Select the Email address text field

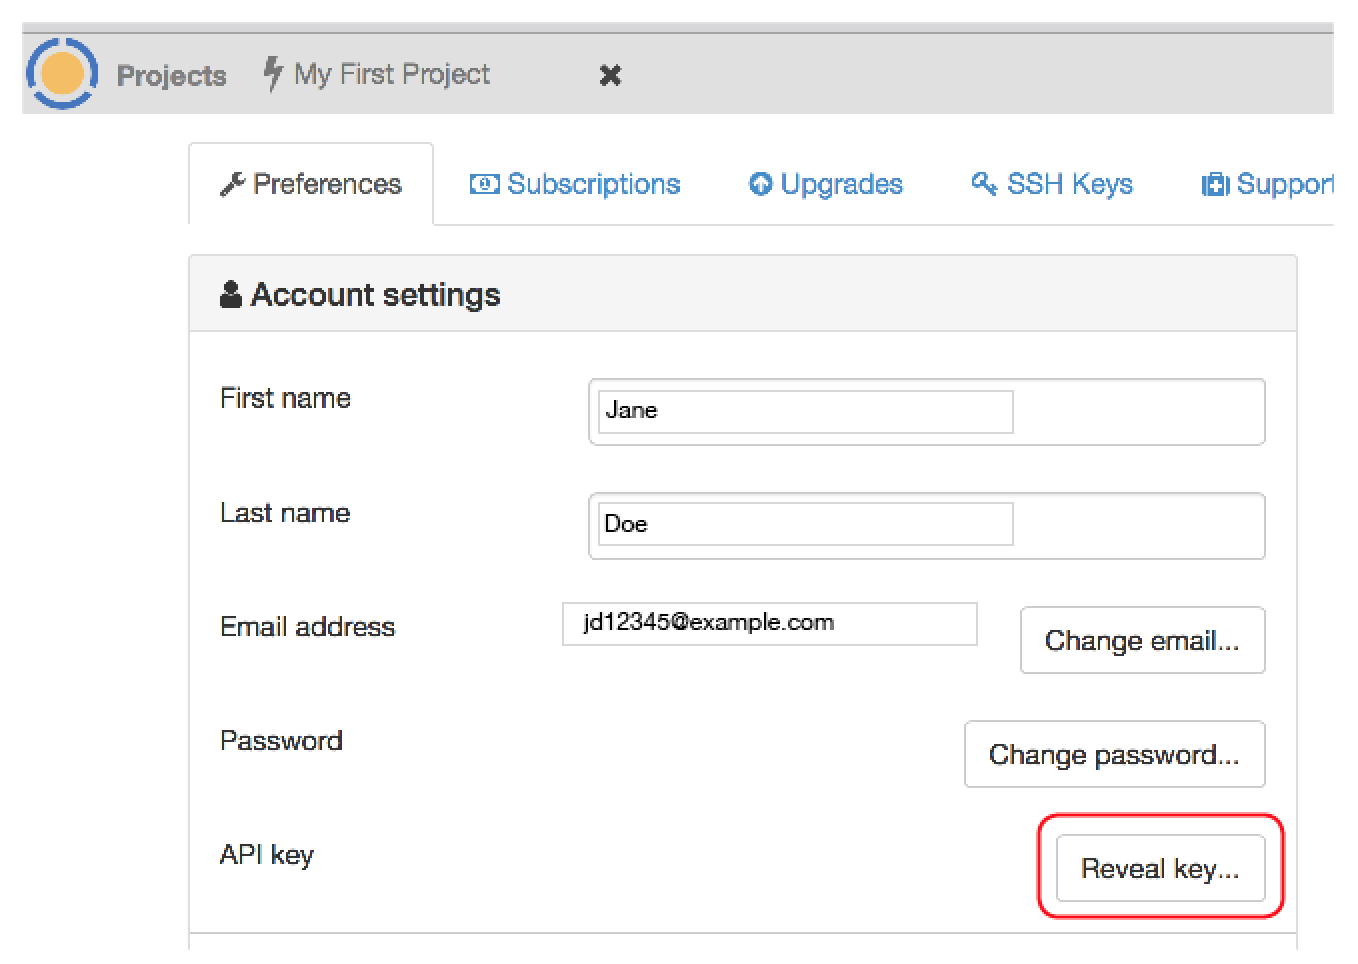pyautogui.click(x=769, y=624)
